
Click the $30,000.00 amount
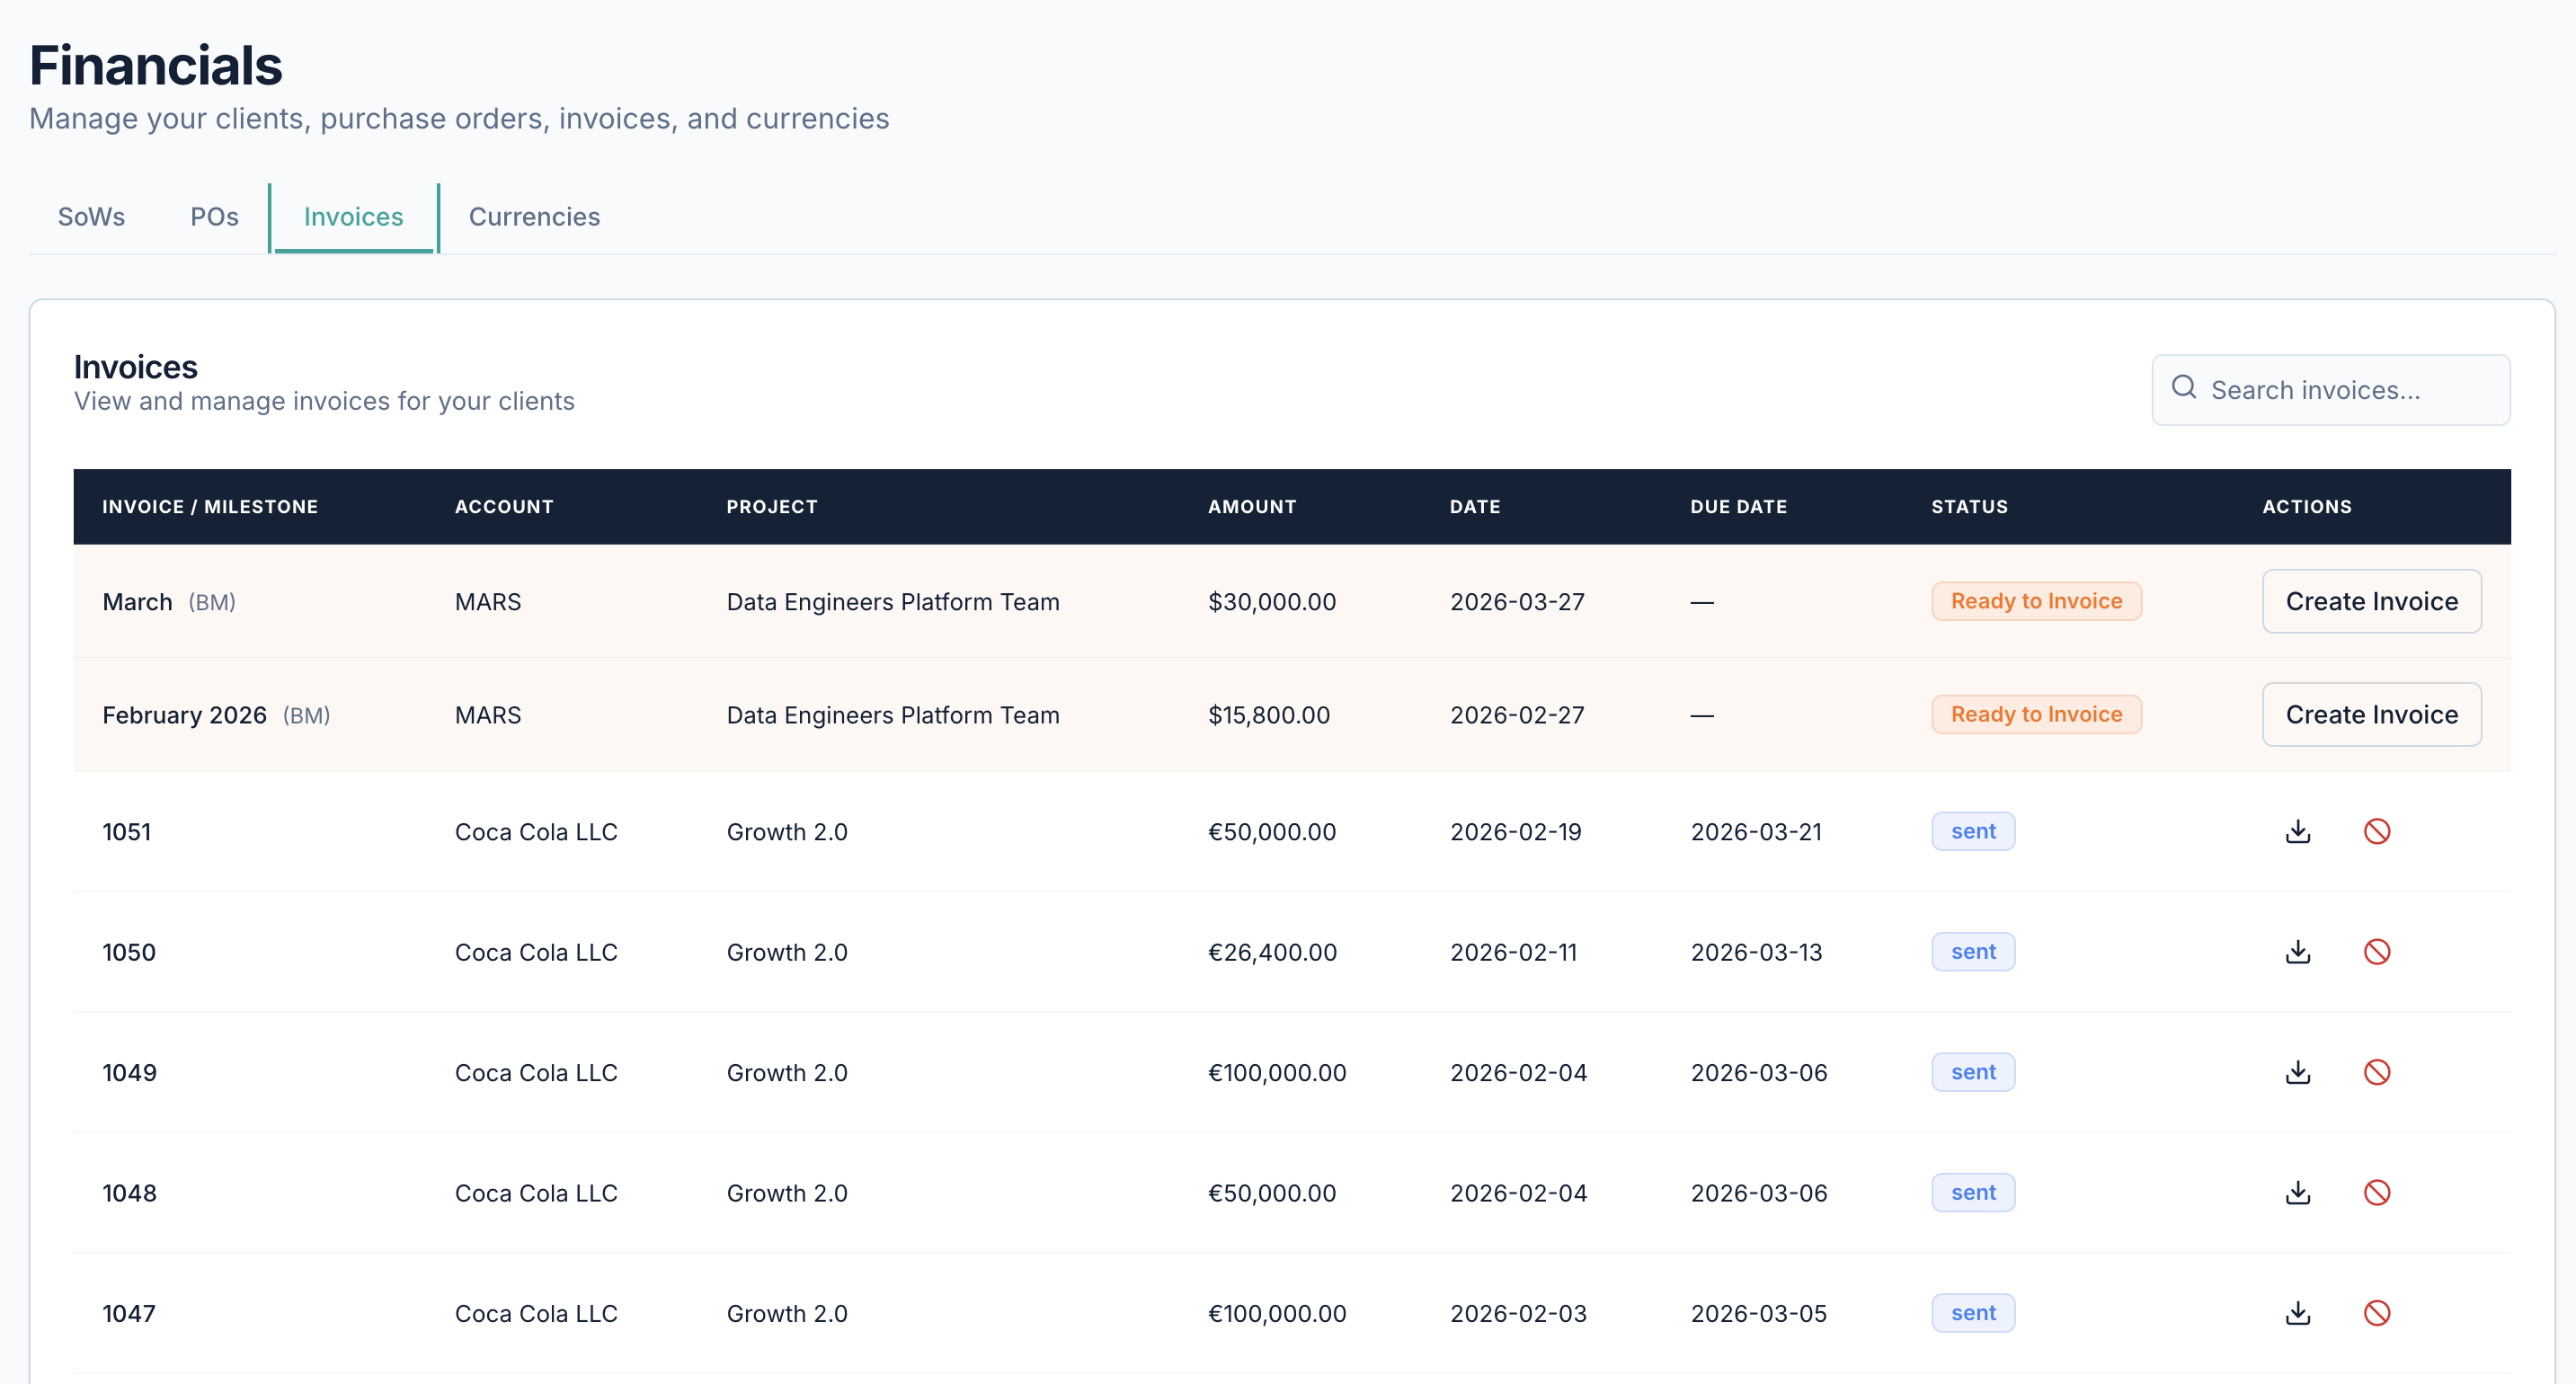[1272, 602]
